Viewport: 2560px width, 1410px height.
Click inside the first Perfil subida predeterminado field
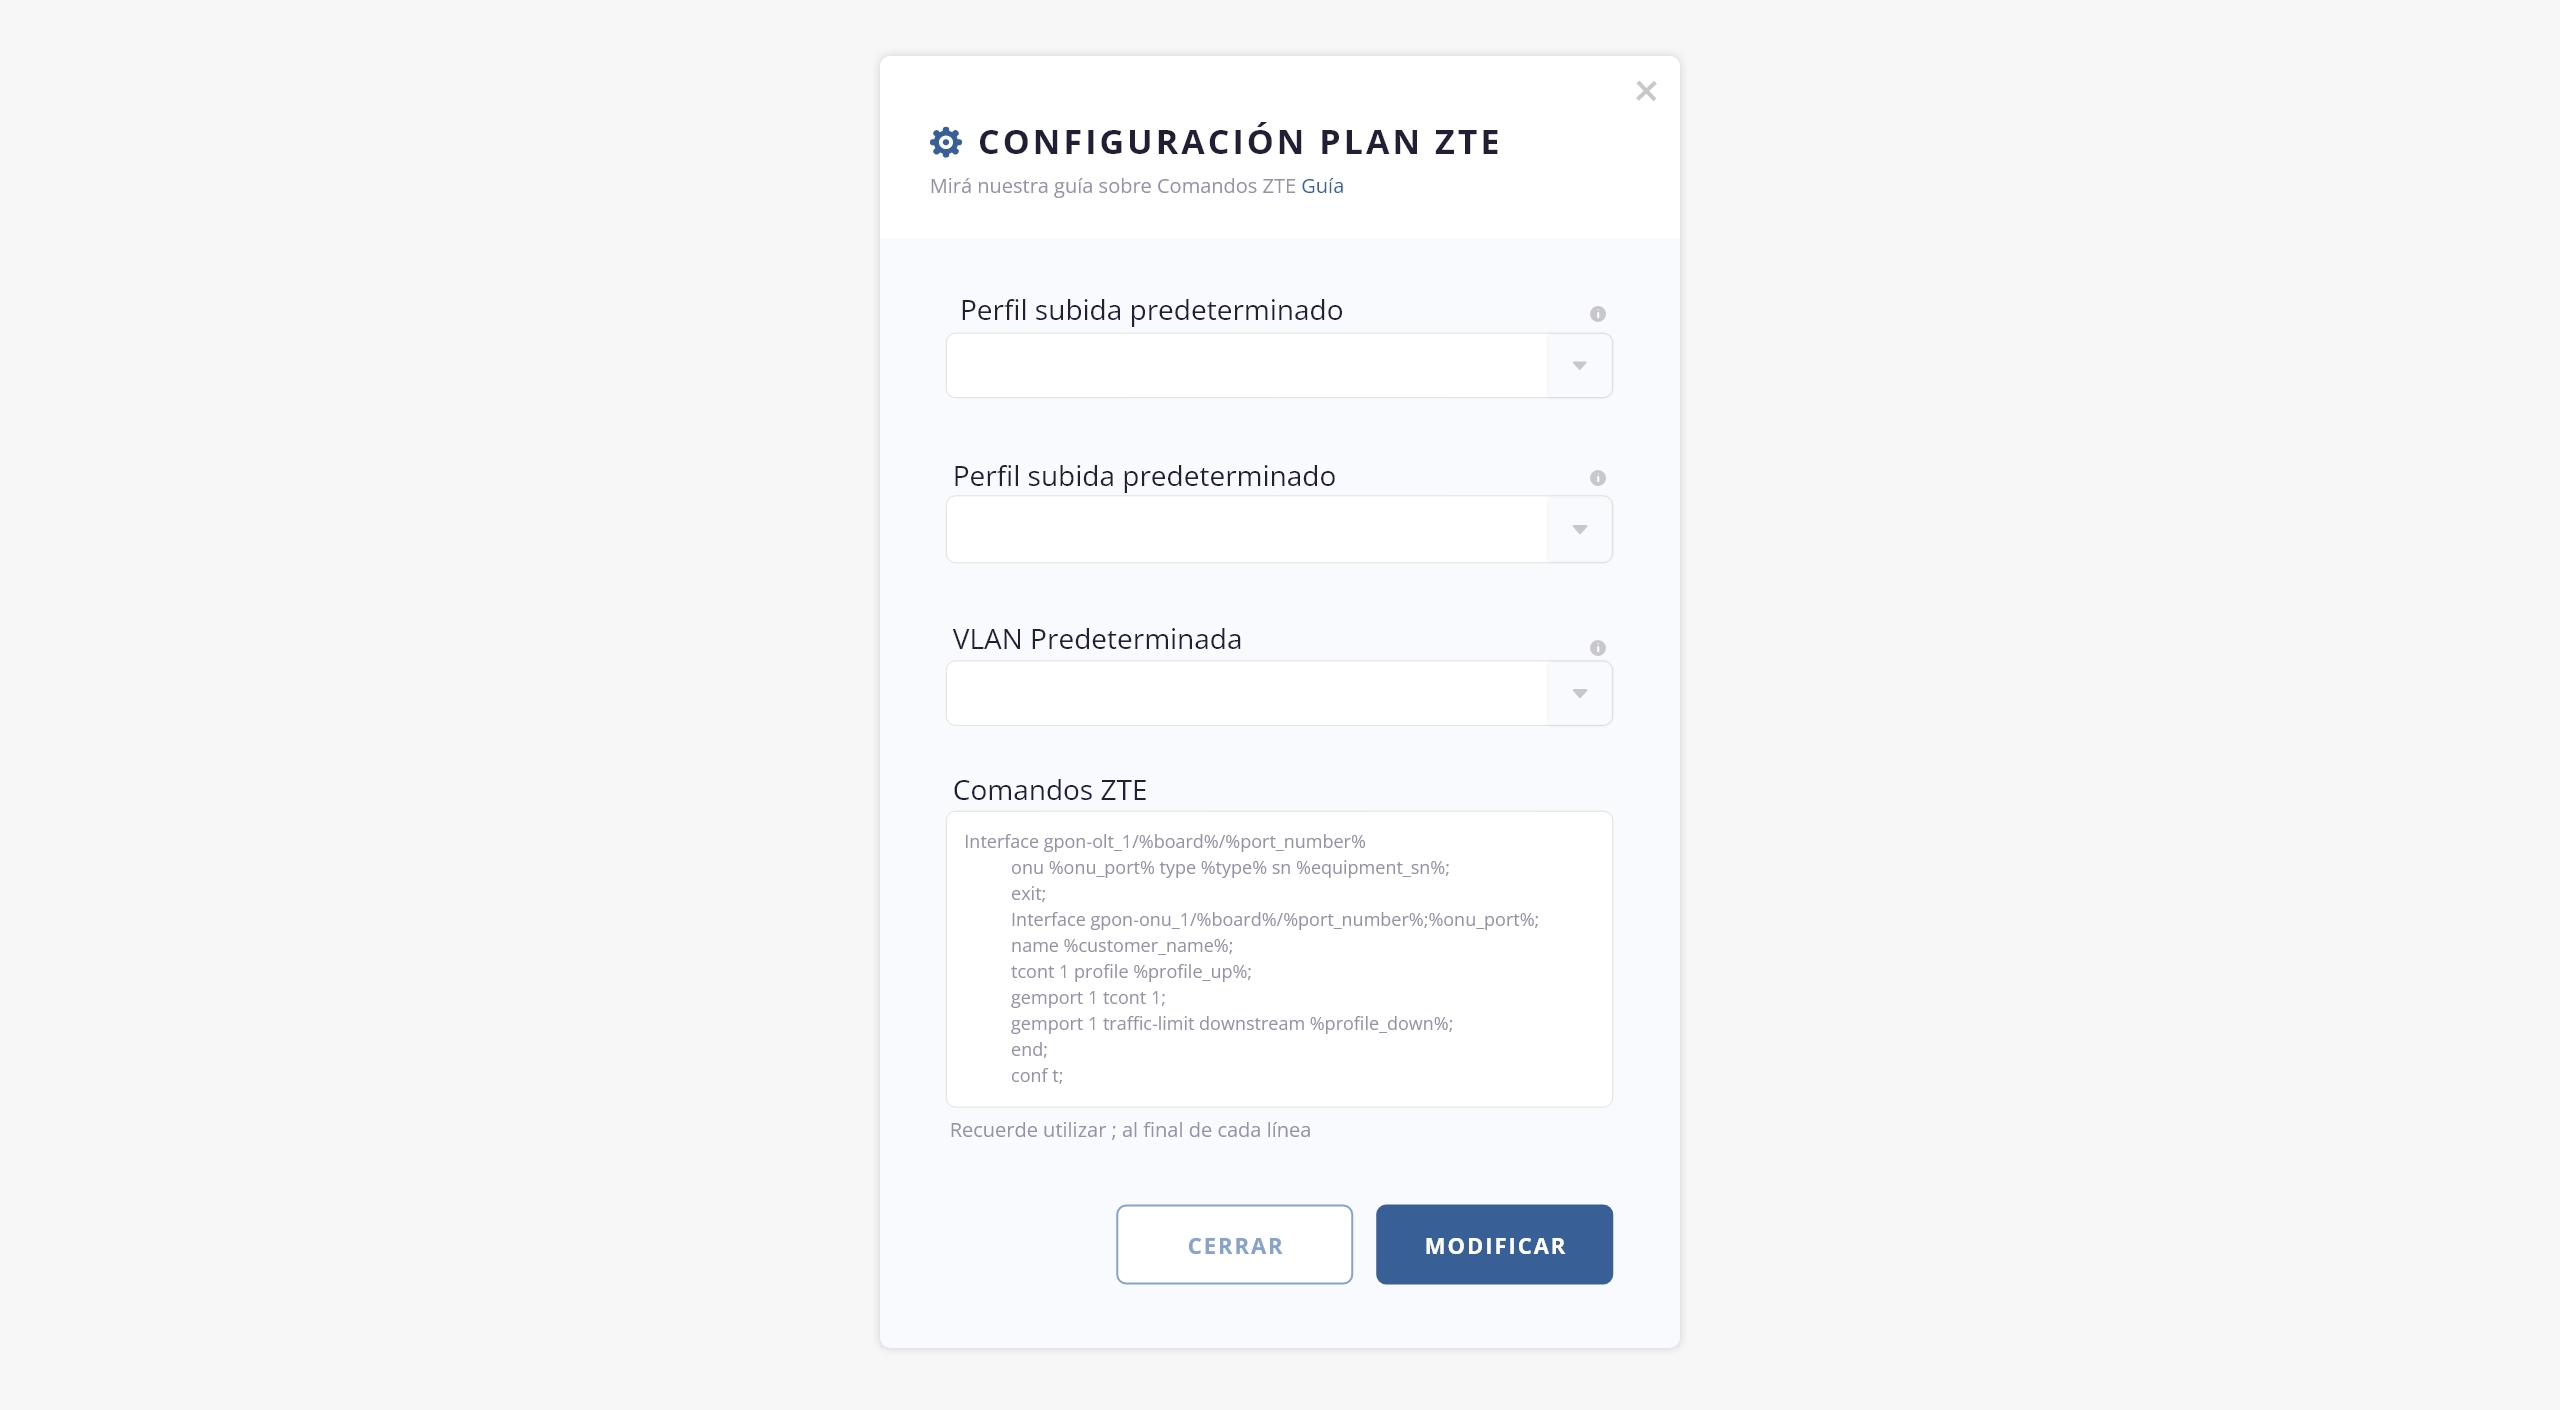click(x=1246, y=366)
